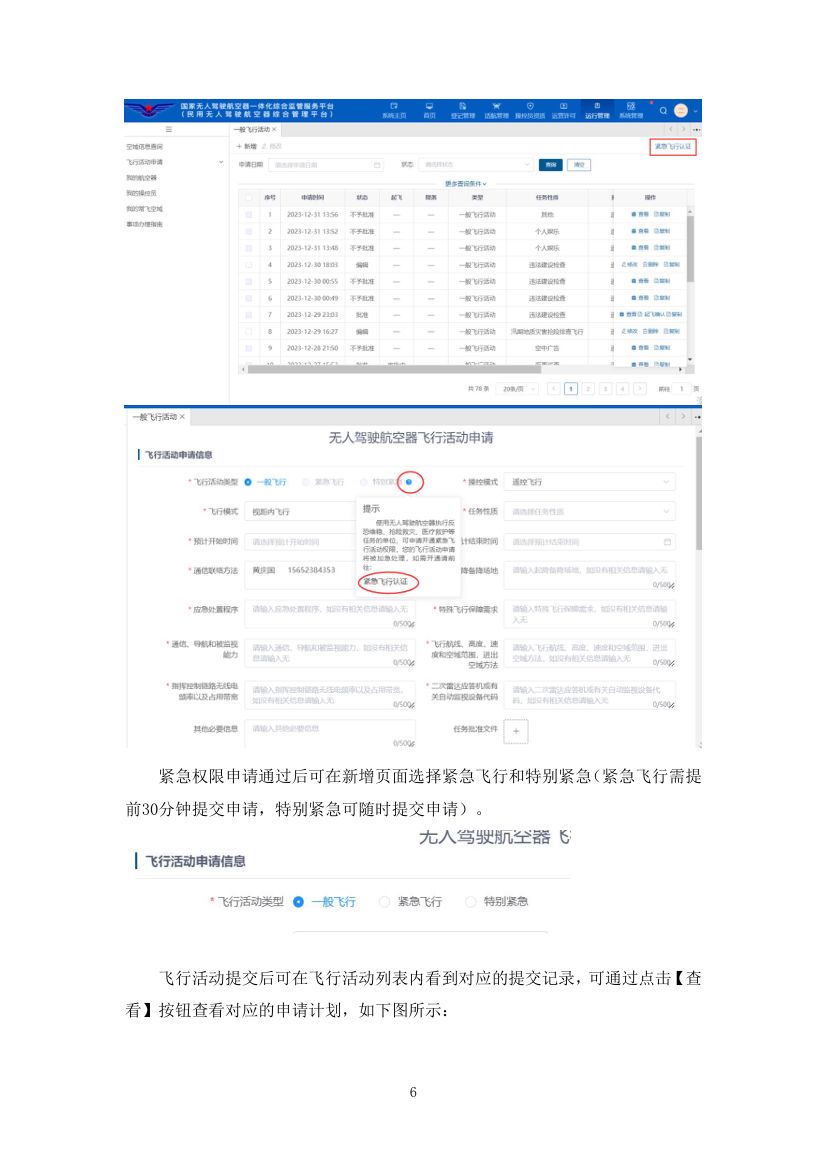This screenshot has height=1170, width=827.
Task: Open 空域信息查询 in the sidebar
Action: (x=144, y=147)
